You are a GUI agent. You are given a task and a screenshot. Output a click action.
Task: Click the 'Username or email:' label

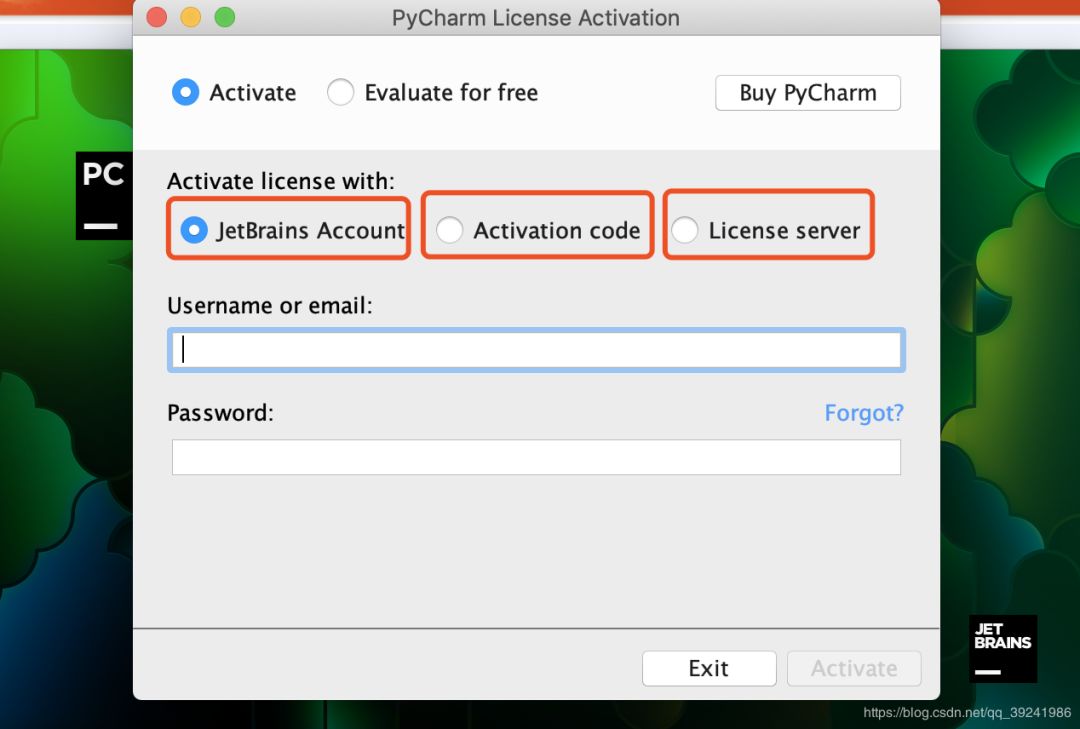(x=270, y=305)
